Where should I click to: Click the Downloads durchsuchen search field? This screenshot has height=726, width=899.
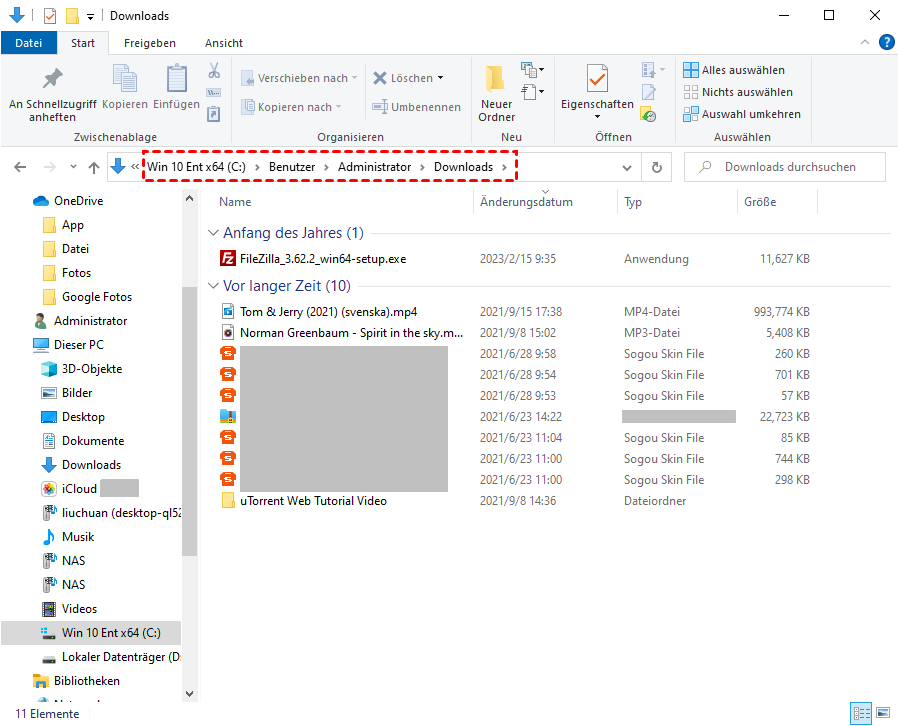click(784, 167)
